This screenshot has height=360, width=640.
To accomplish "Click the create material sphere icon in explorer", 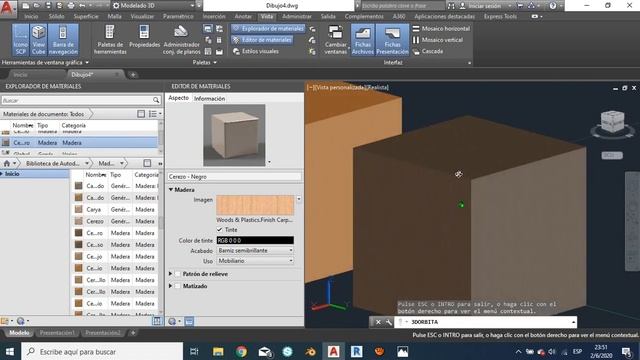I will [20, 321].
